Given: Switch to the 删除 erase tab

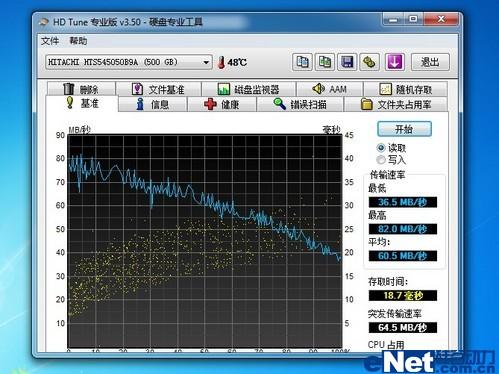Looking at the screenshot, I should pyautogui.click(x=81, y=89).
